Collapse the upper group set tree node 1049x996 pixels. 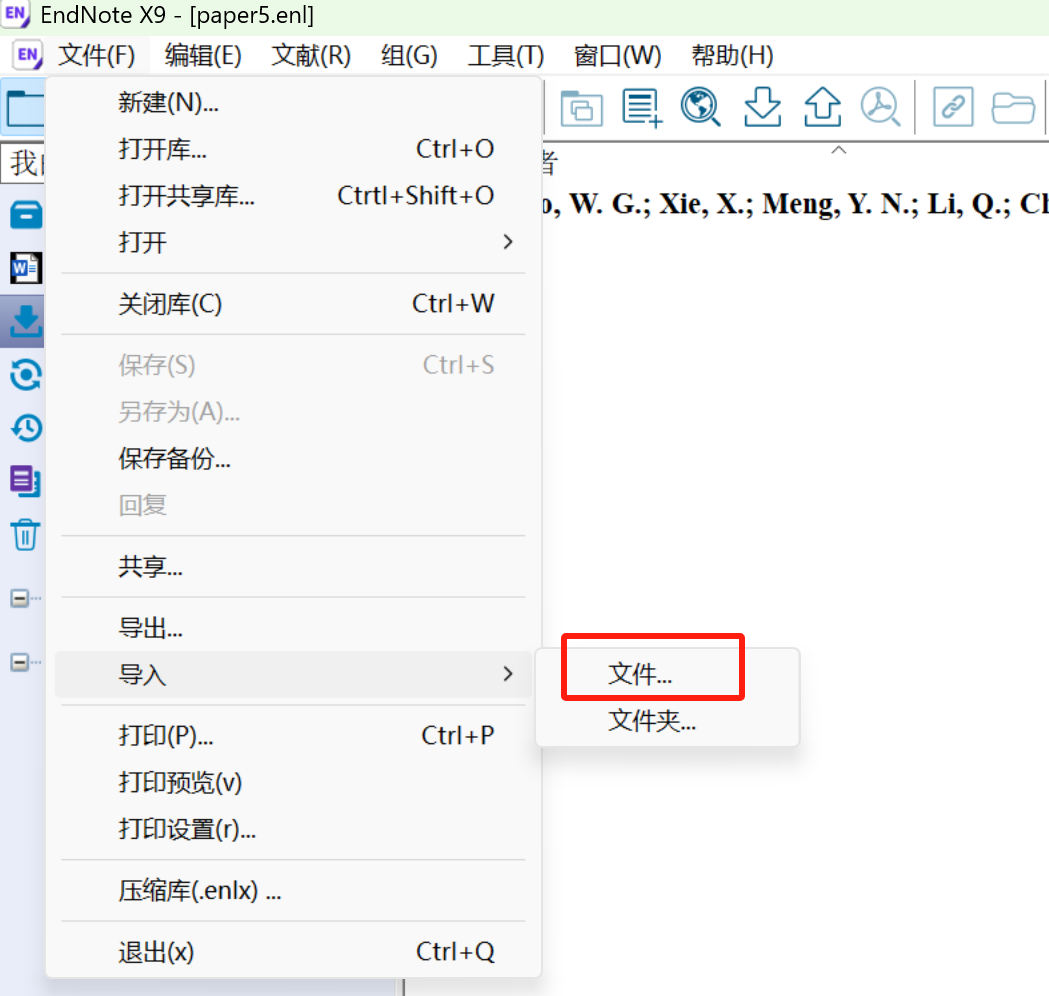click(x=20, y=598)
